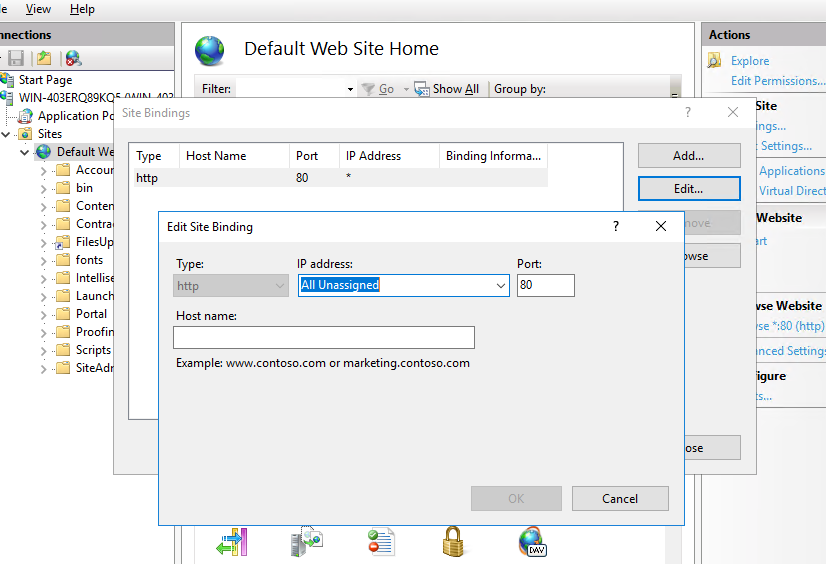Open the Help menu
This screenshot has width=826, height=564.
(x=82, y=9)
